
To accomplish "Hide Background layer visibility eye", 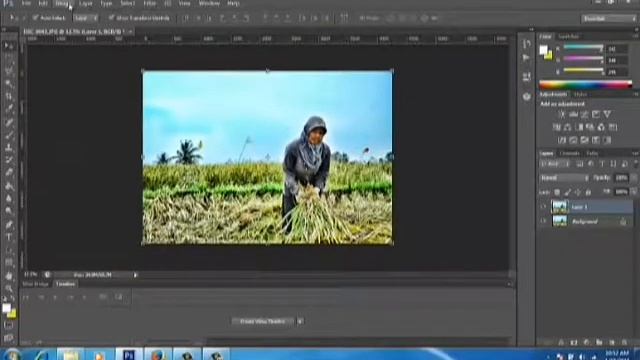I will click(x=543, y=221).
